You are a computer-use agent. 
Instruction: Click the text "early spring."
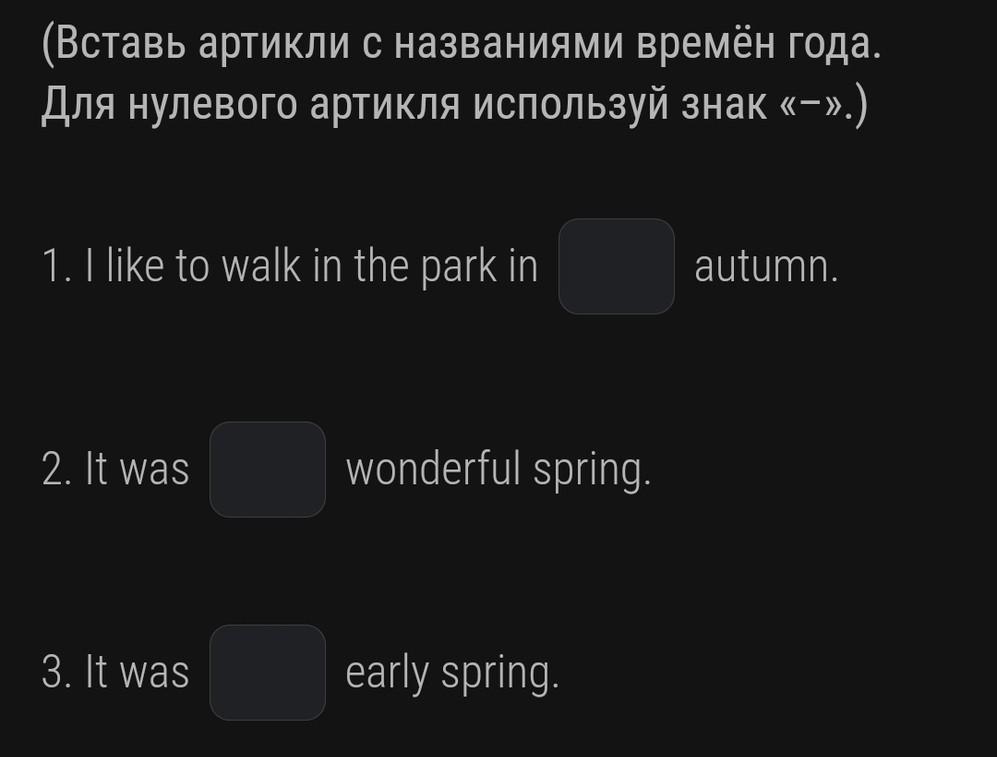452,673
